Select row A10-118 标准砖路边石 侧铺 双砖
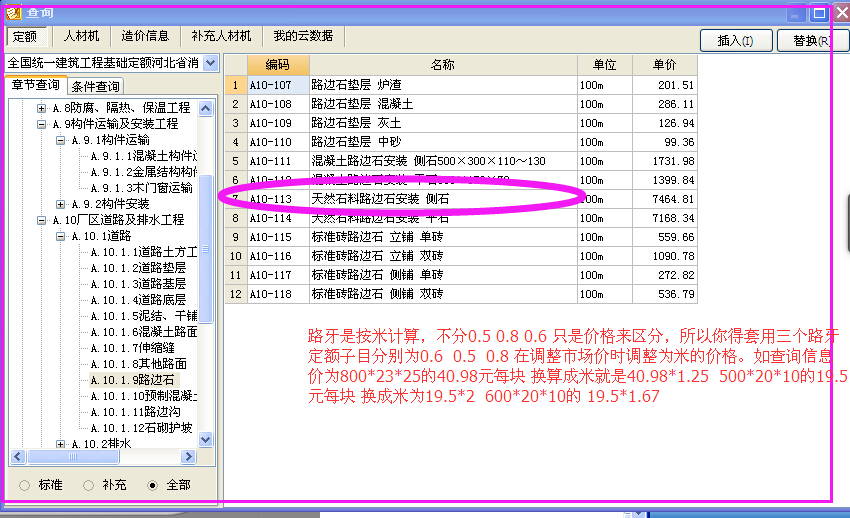This screenshot has width=850, height=518. coord(461,294)
